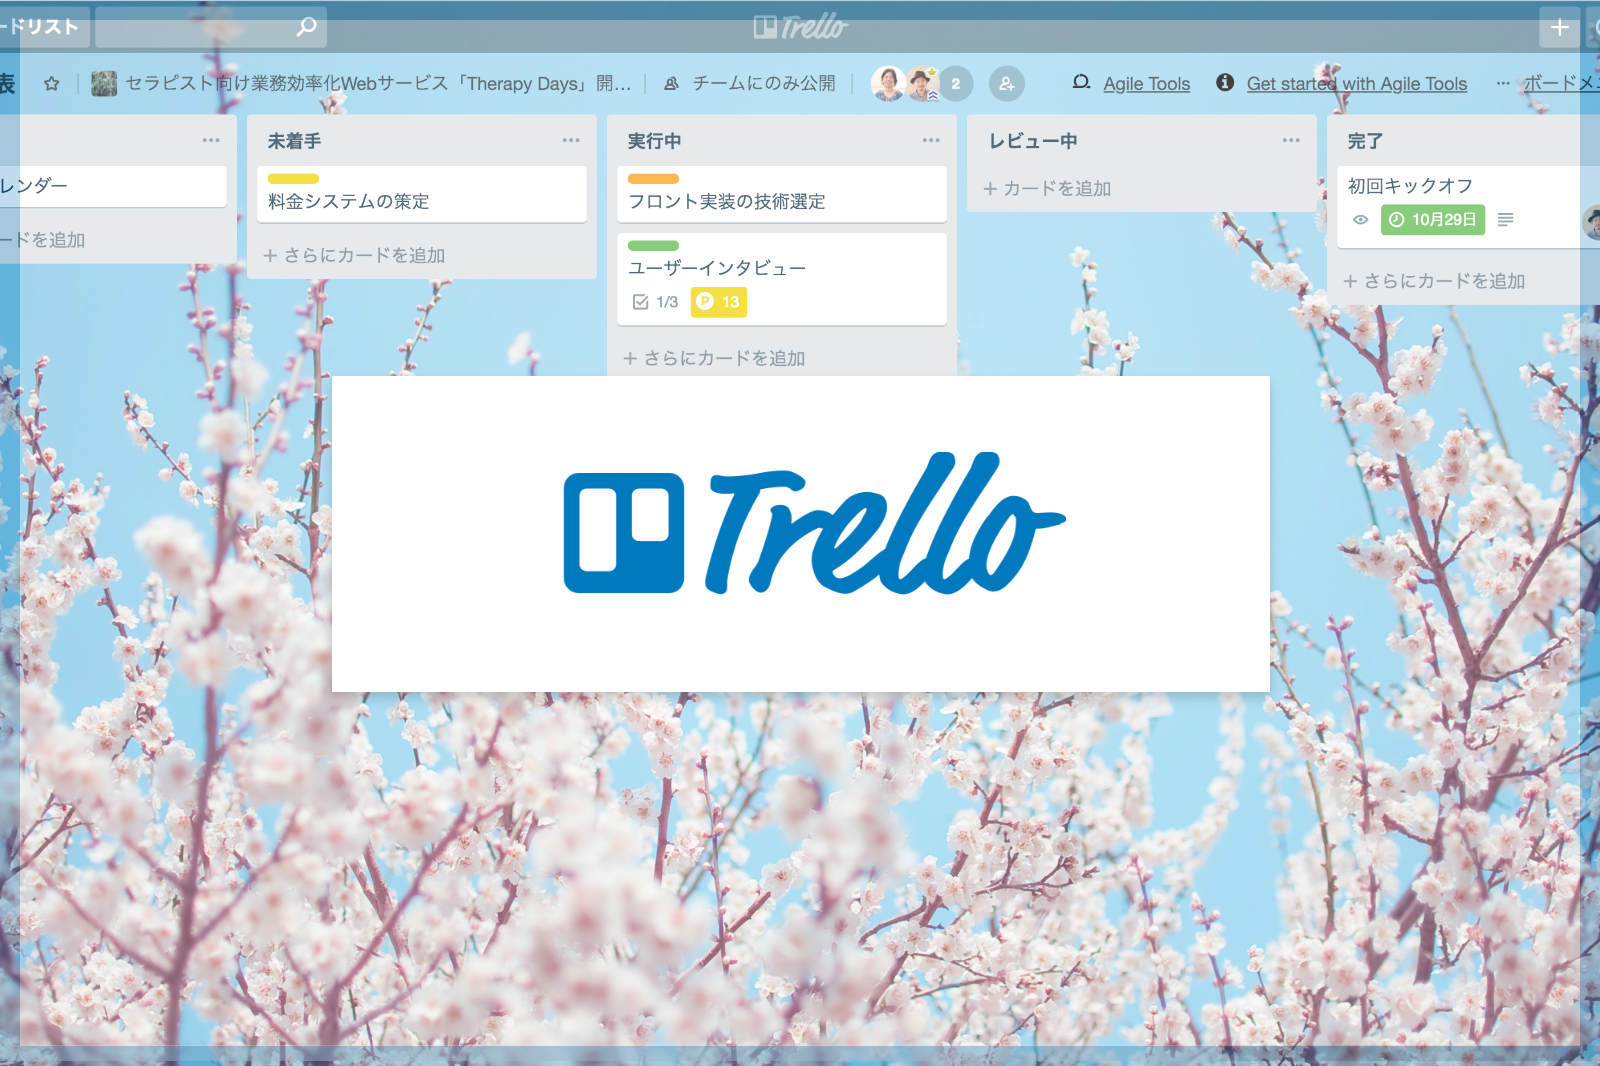1600x1066 pixels.
Task: Click yellow label on 料金システムの策定 card
Action: 293,178
